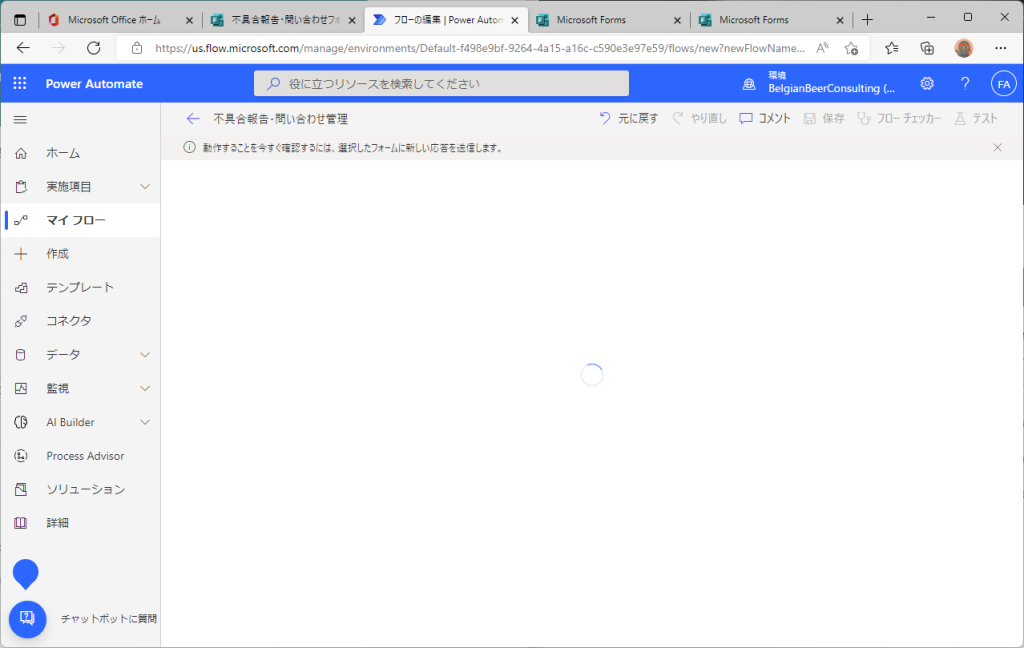
Task: Click the データ cylinder icon
Action: (x=21, y=355)
